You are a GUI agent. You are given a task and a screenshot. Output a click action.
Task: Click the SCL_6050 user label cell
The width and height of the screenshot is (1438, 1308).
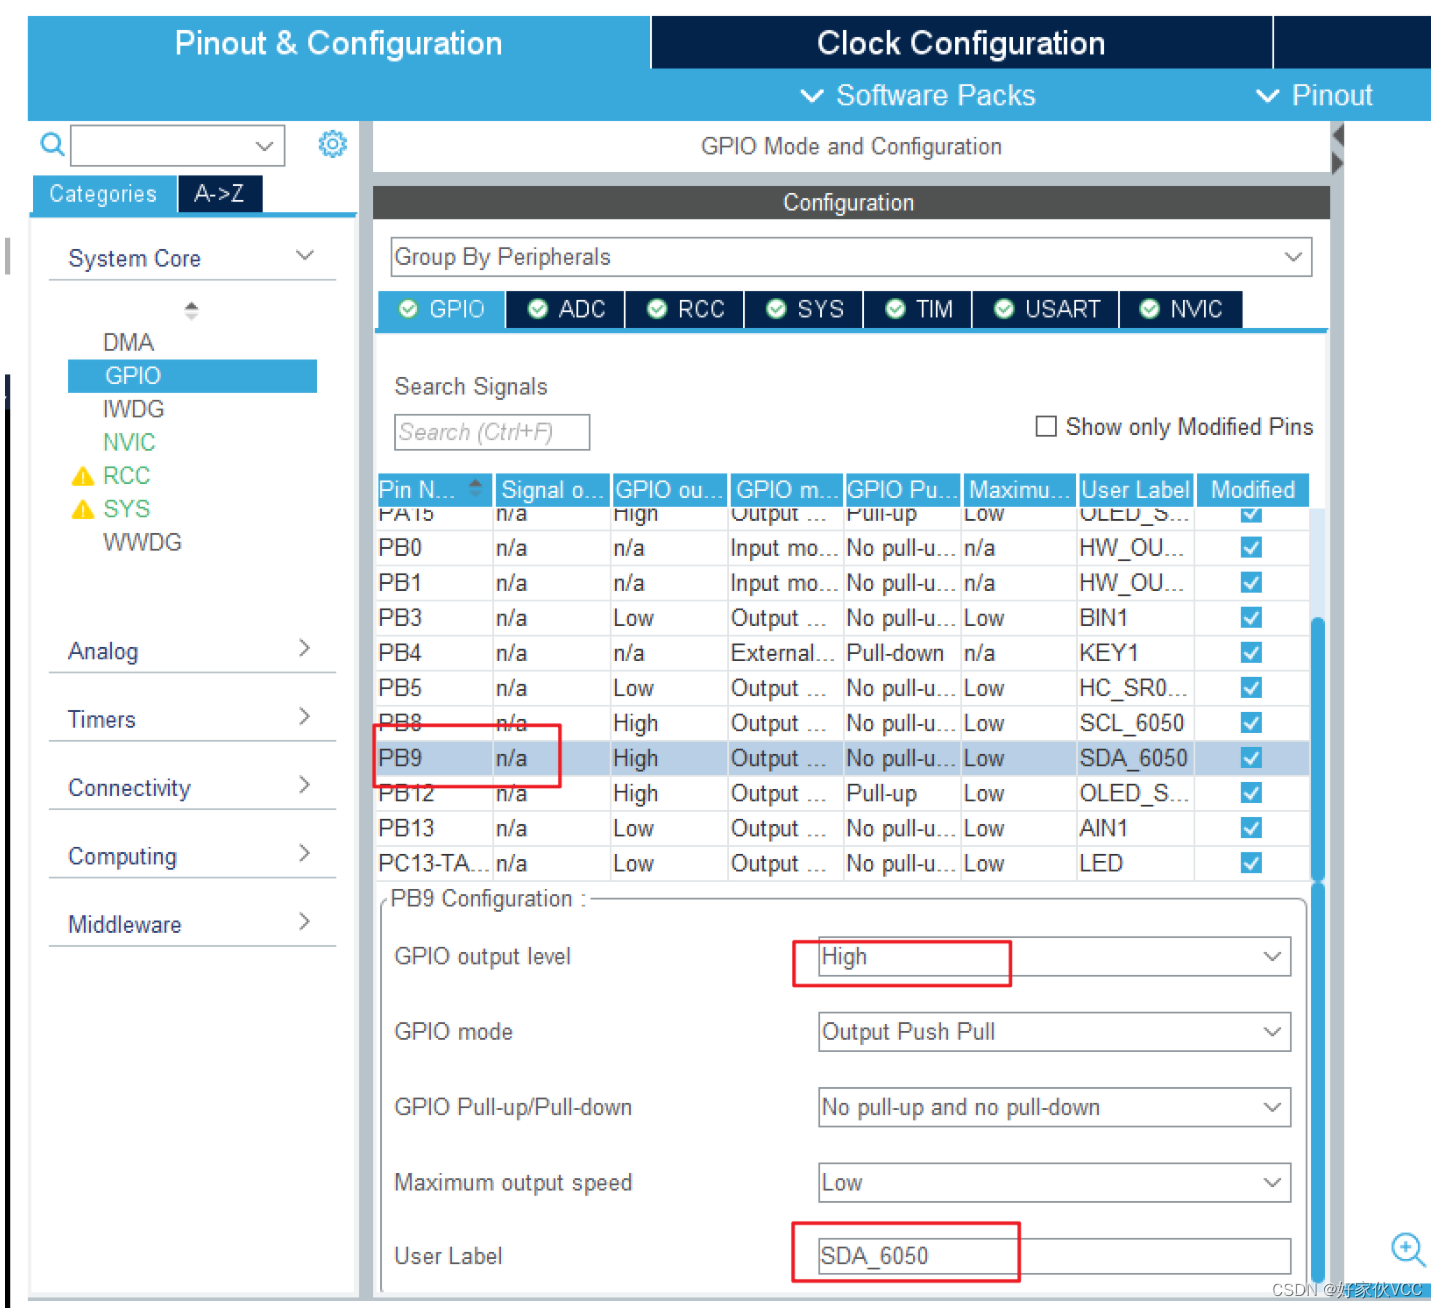coord(1135,723)
